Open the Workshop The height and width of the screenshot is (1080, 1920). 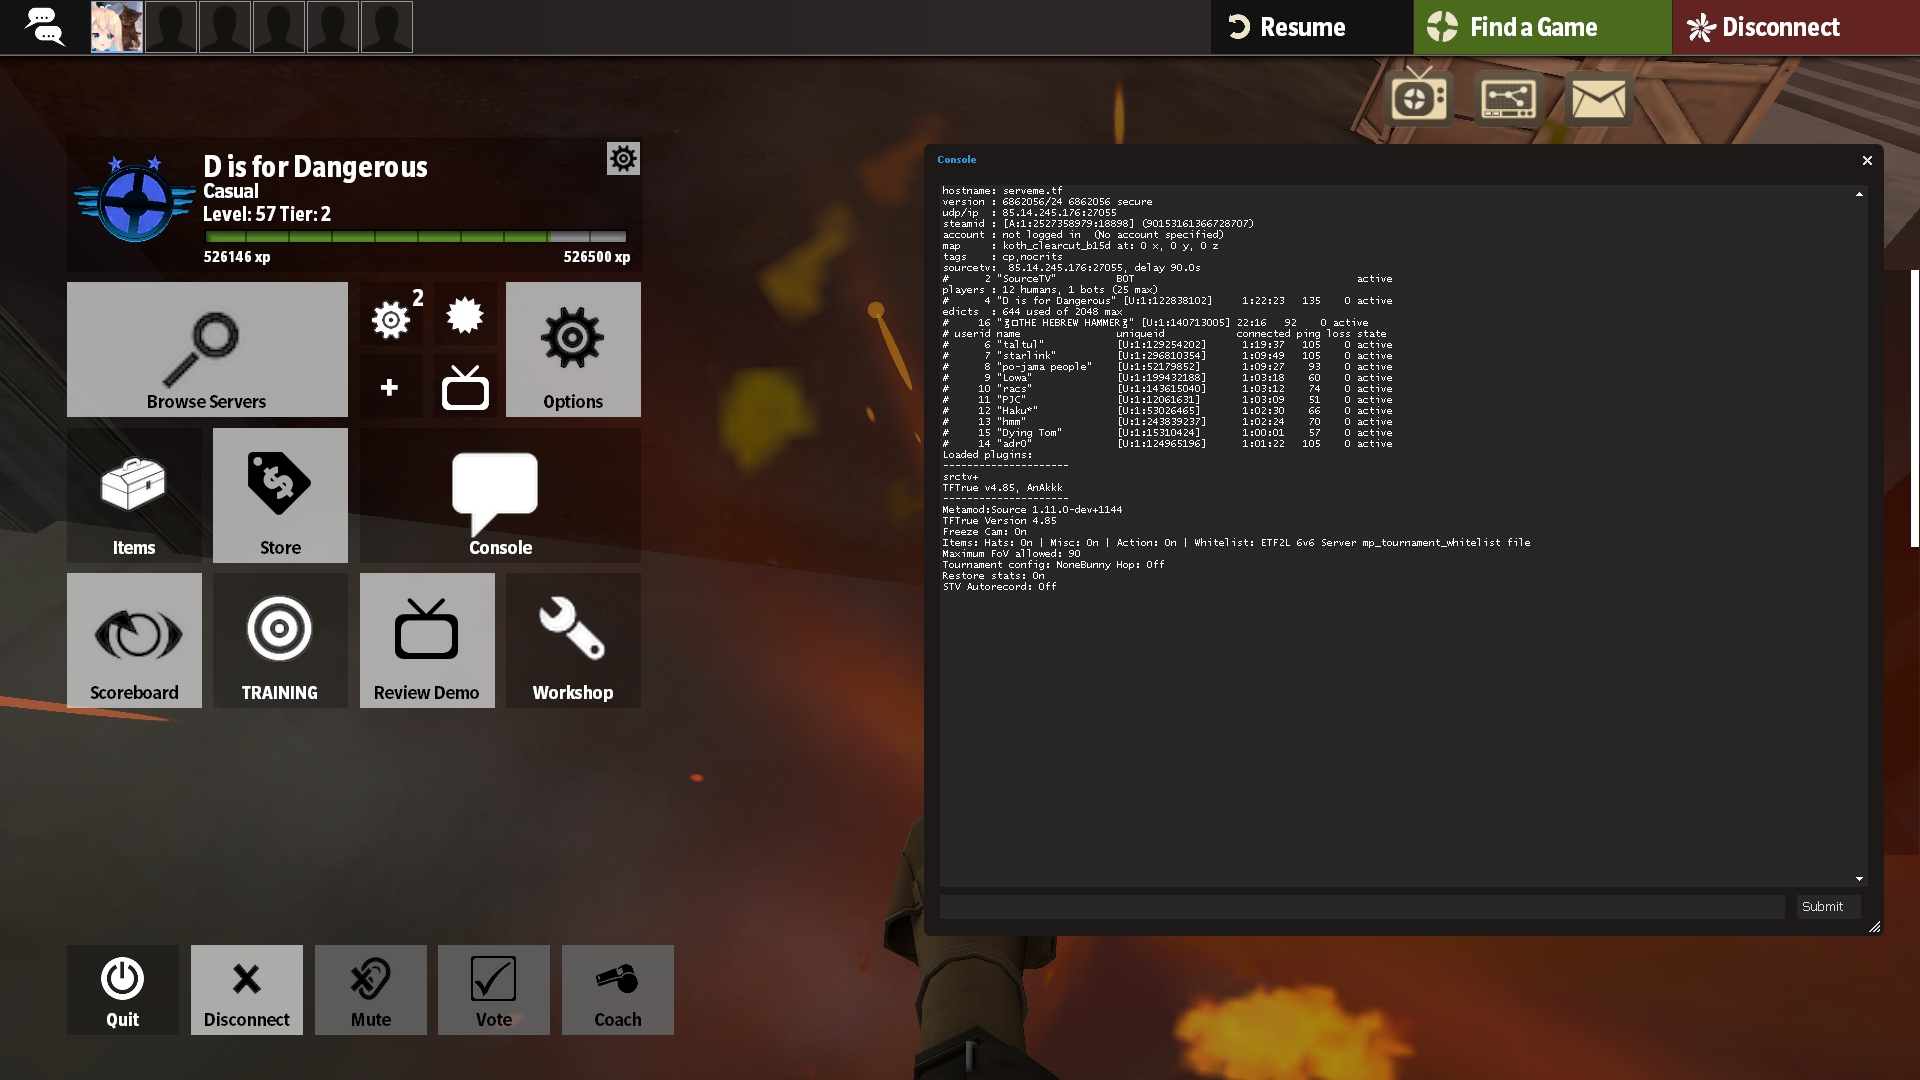[x=573, y=640]
